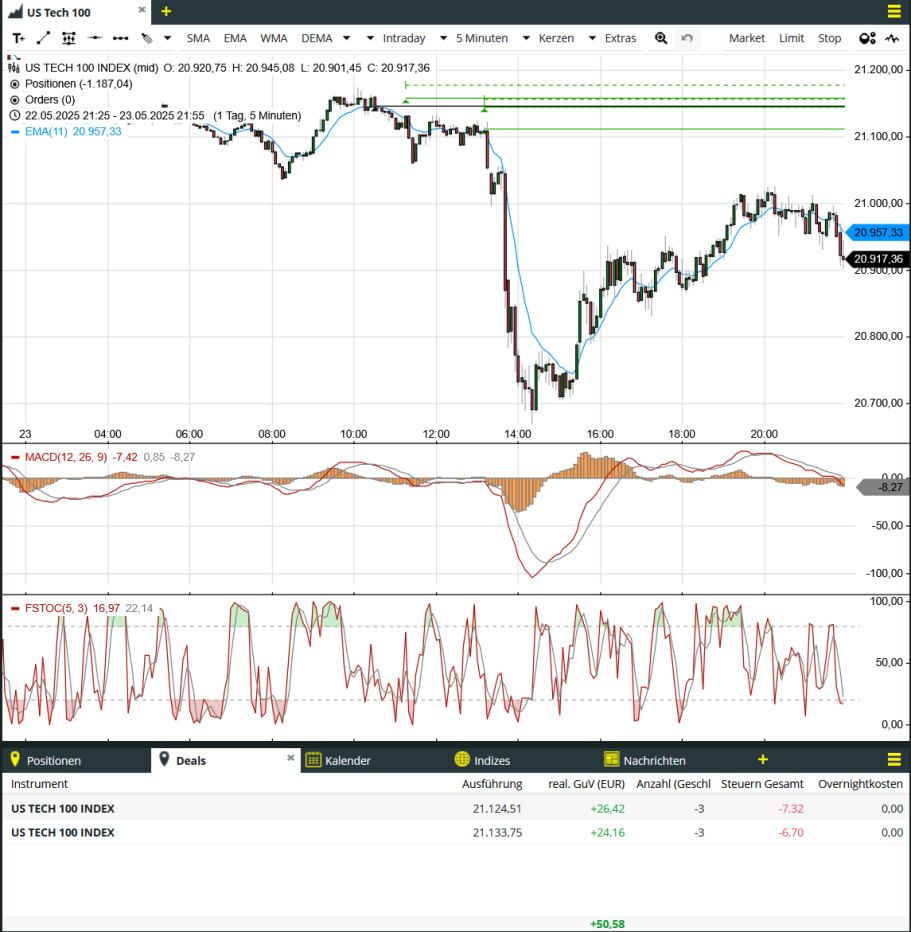Click the MACD(12, 26, 9) indicator label
The image size is (911, 932).
pos(66,457)
